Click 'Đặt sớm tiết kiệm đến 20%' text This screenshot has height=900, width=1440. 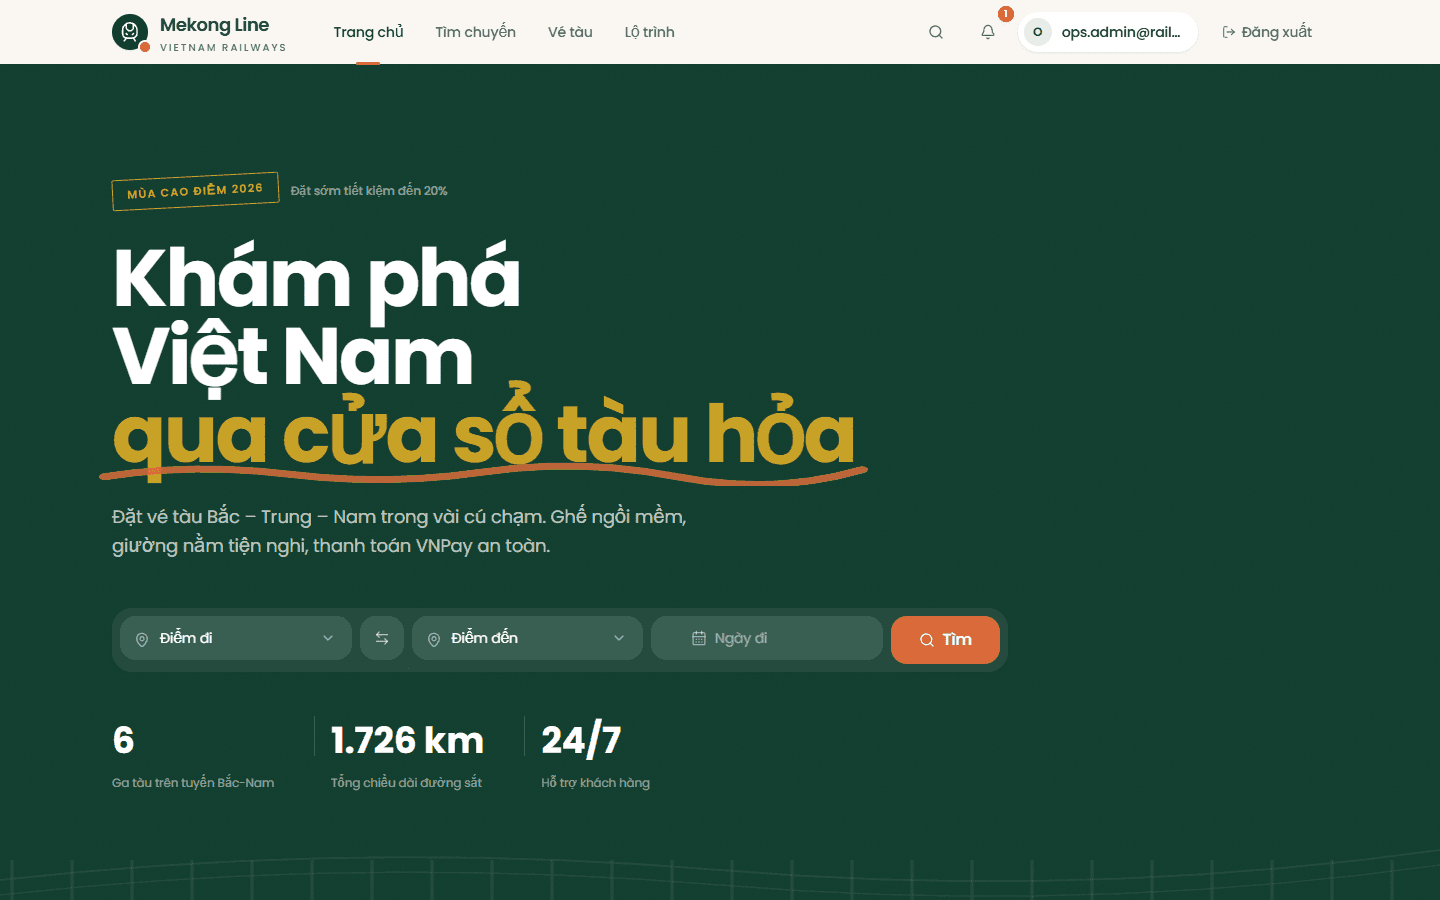(x=369, y=190)
